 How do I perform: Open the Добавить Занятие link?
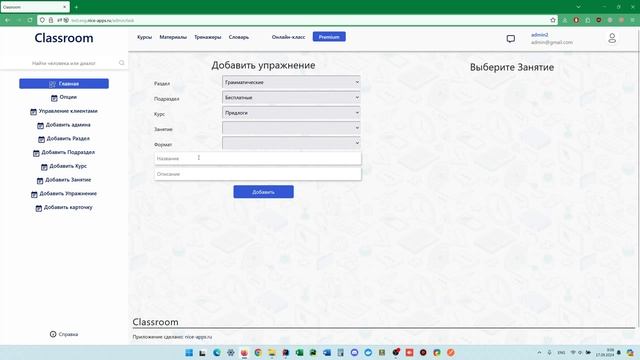coord(68,180)
